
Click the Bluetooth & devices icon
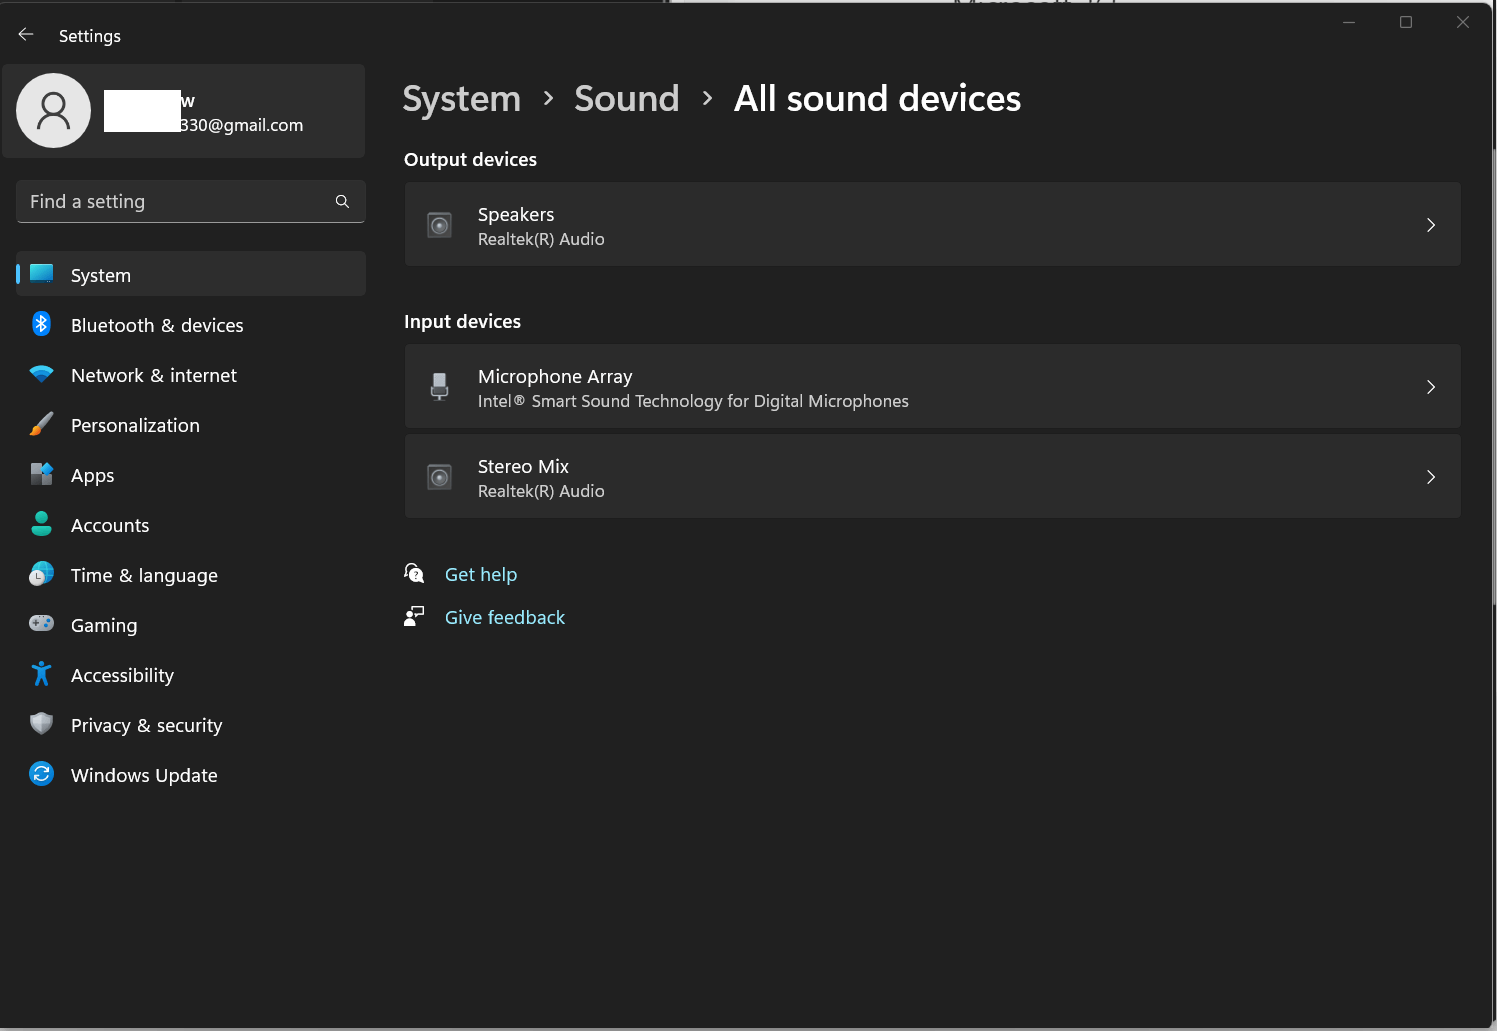coord(41,324)
